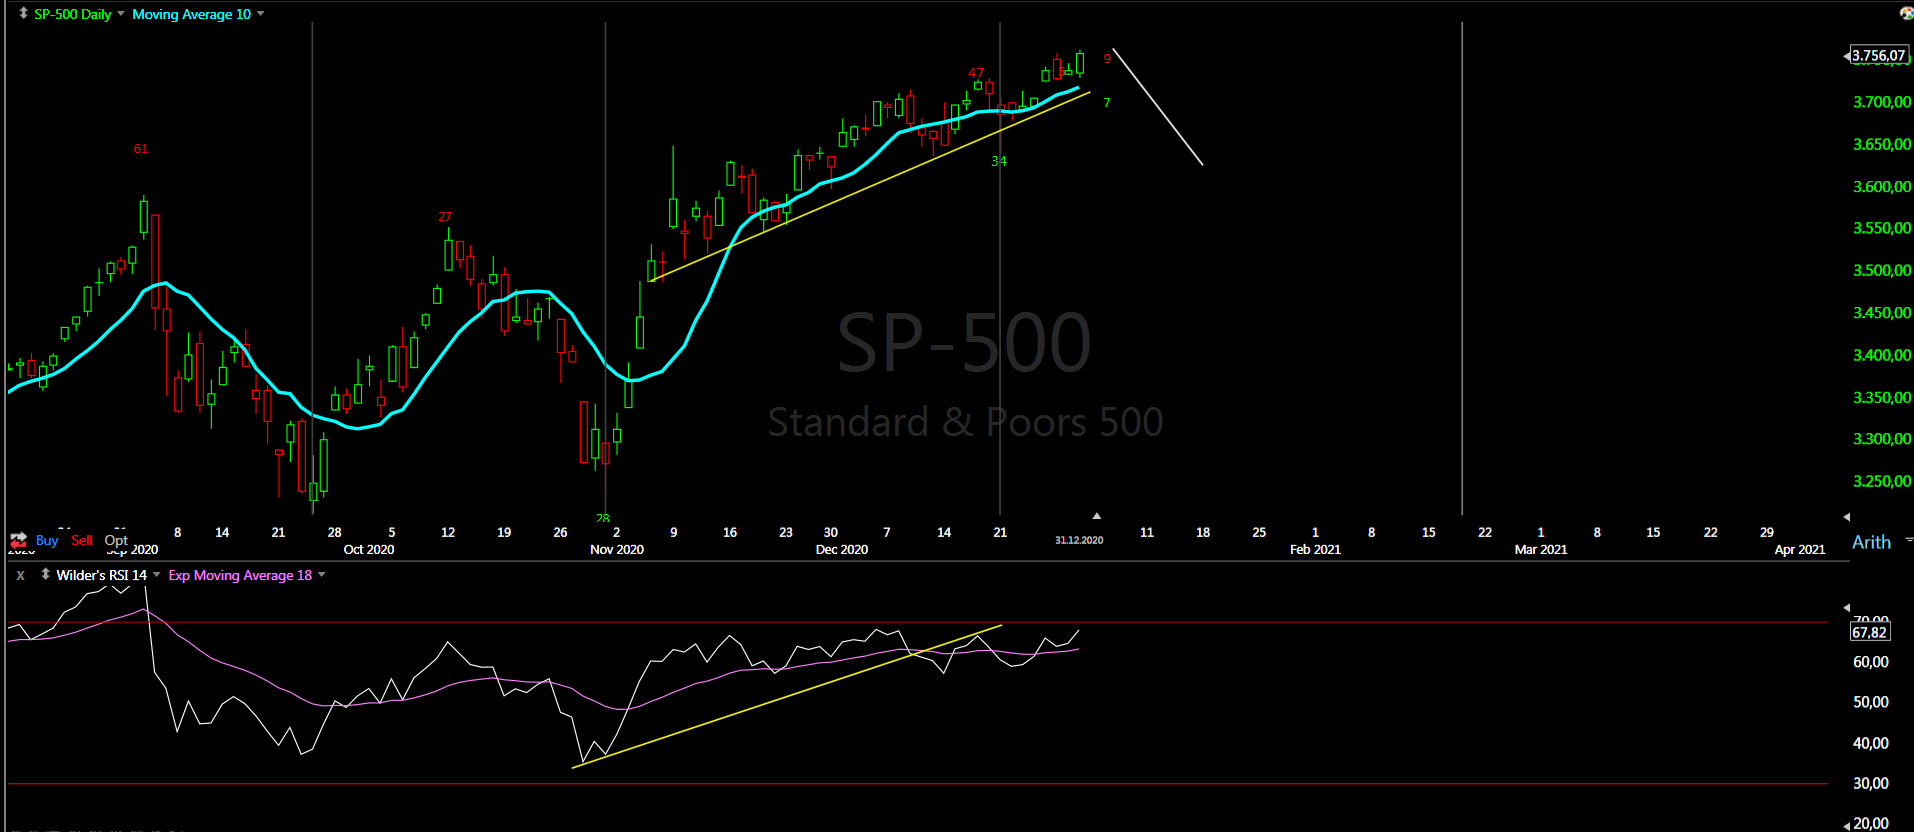Expand the Moving Average 10 dropdown arrow

(261, 14)
